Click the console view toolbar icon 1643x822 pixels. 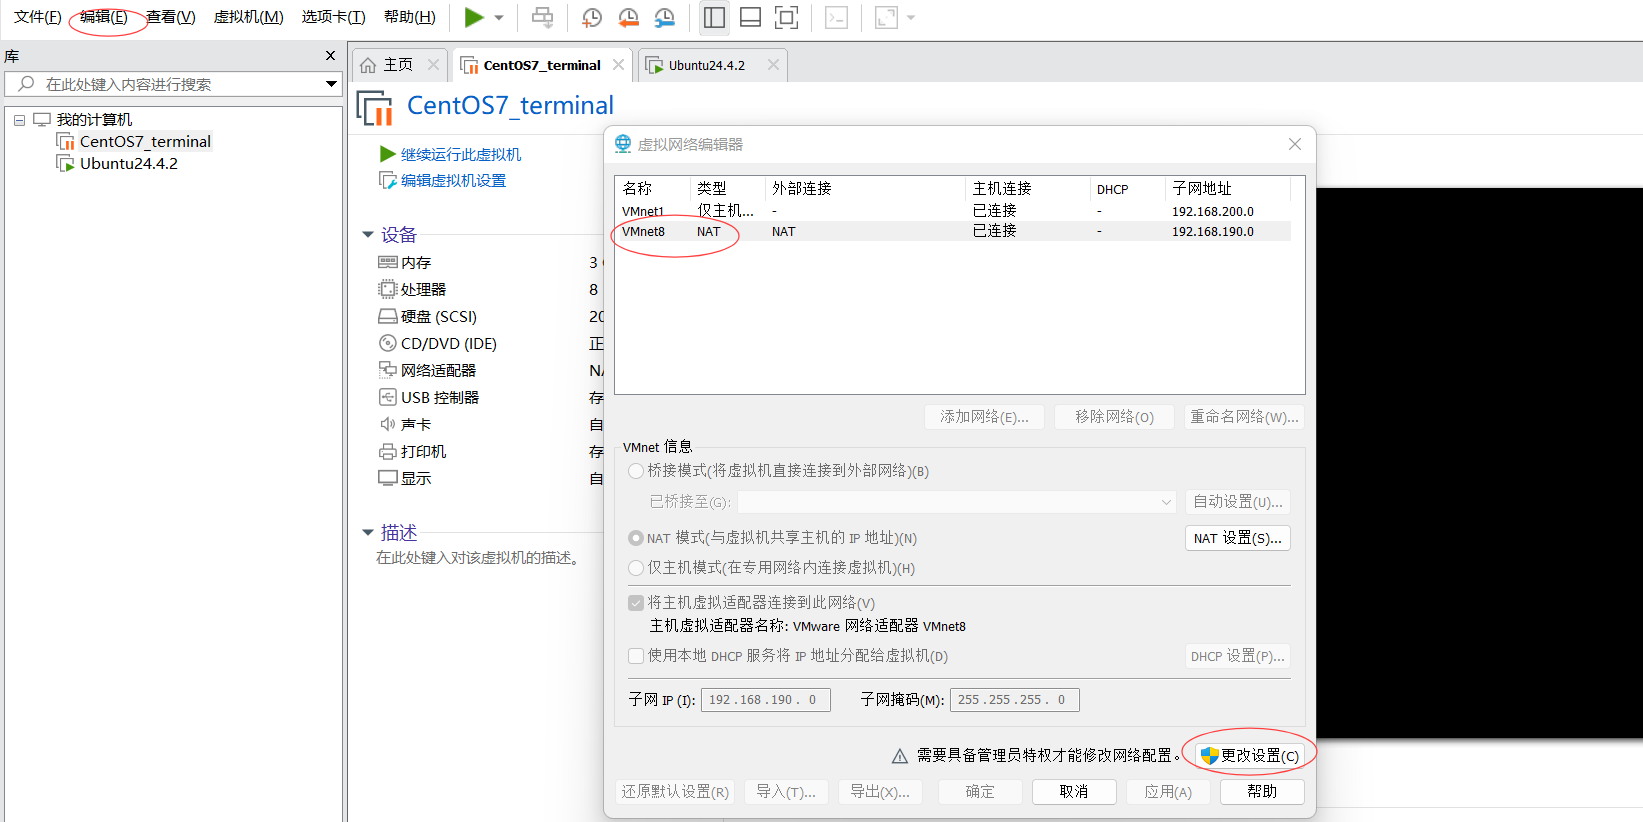[x=837, y=17]
